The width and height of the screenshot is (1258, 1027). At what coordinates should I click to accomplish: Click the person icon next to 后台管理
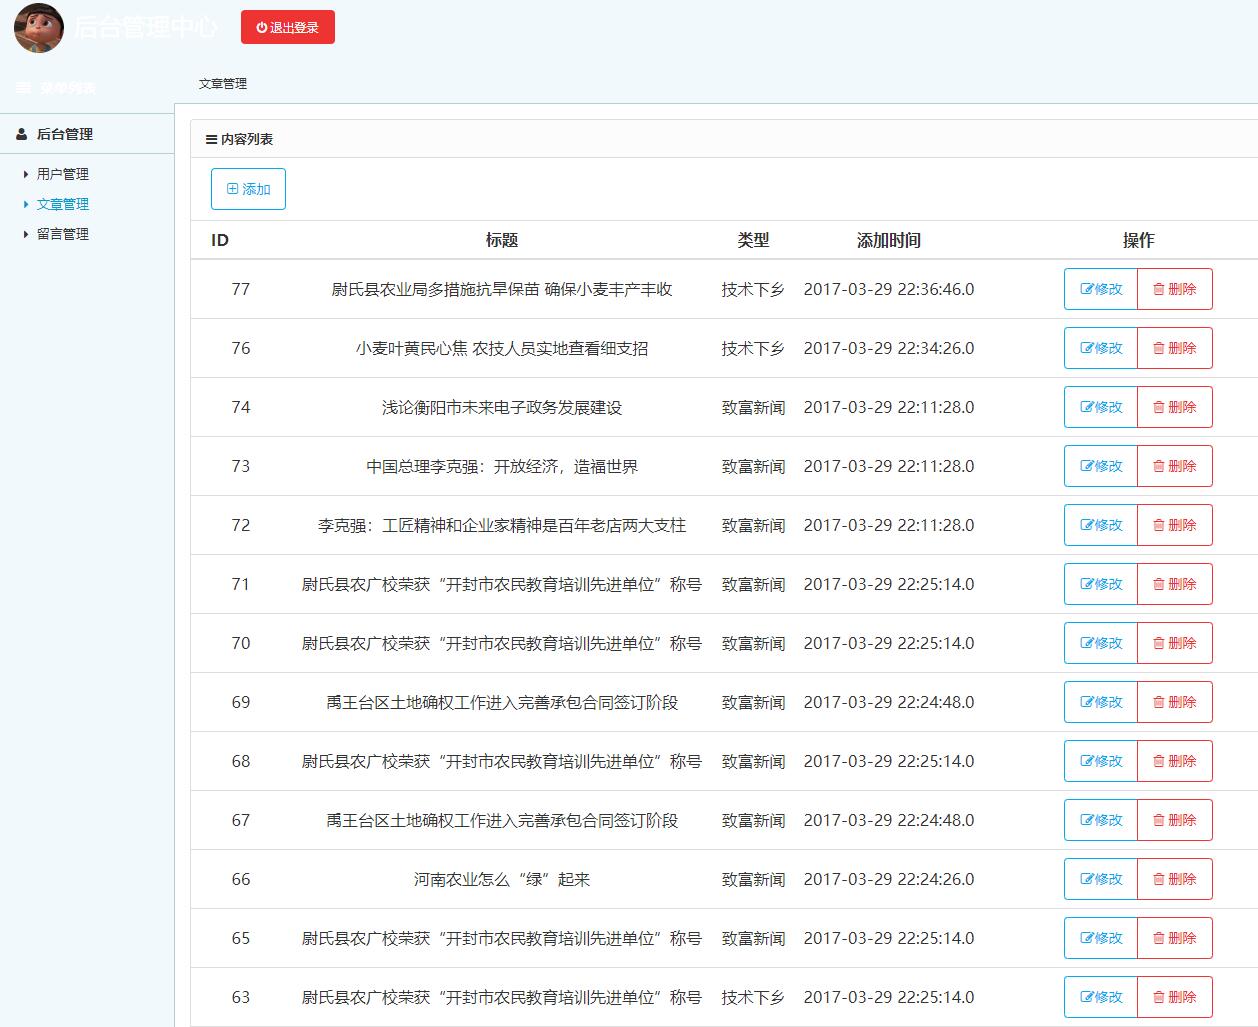[21, 133]
